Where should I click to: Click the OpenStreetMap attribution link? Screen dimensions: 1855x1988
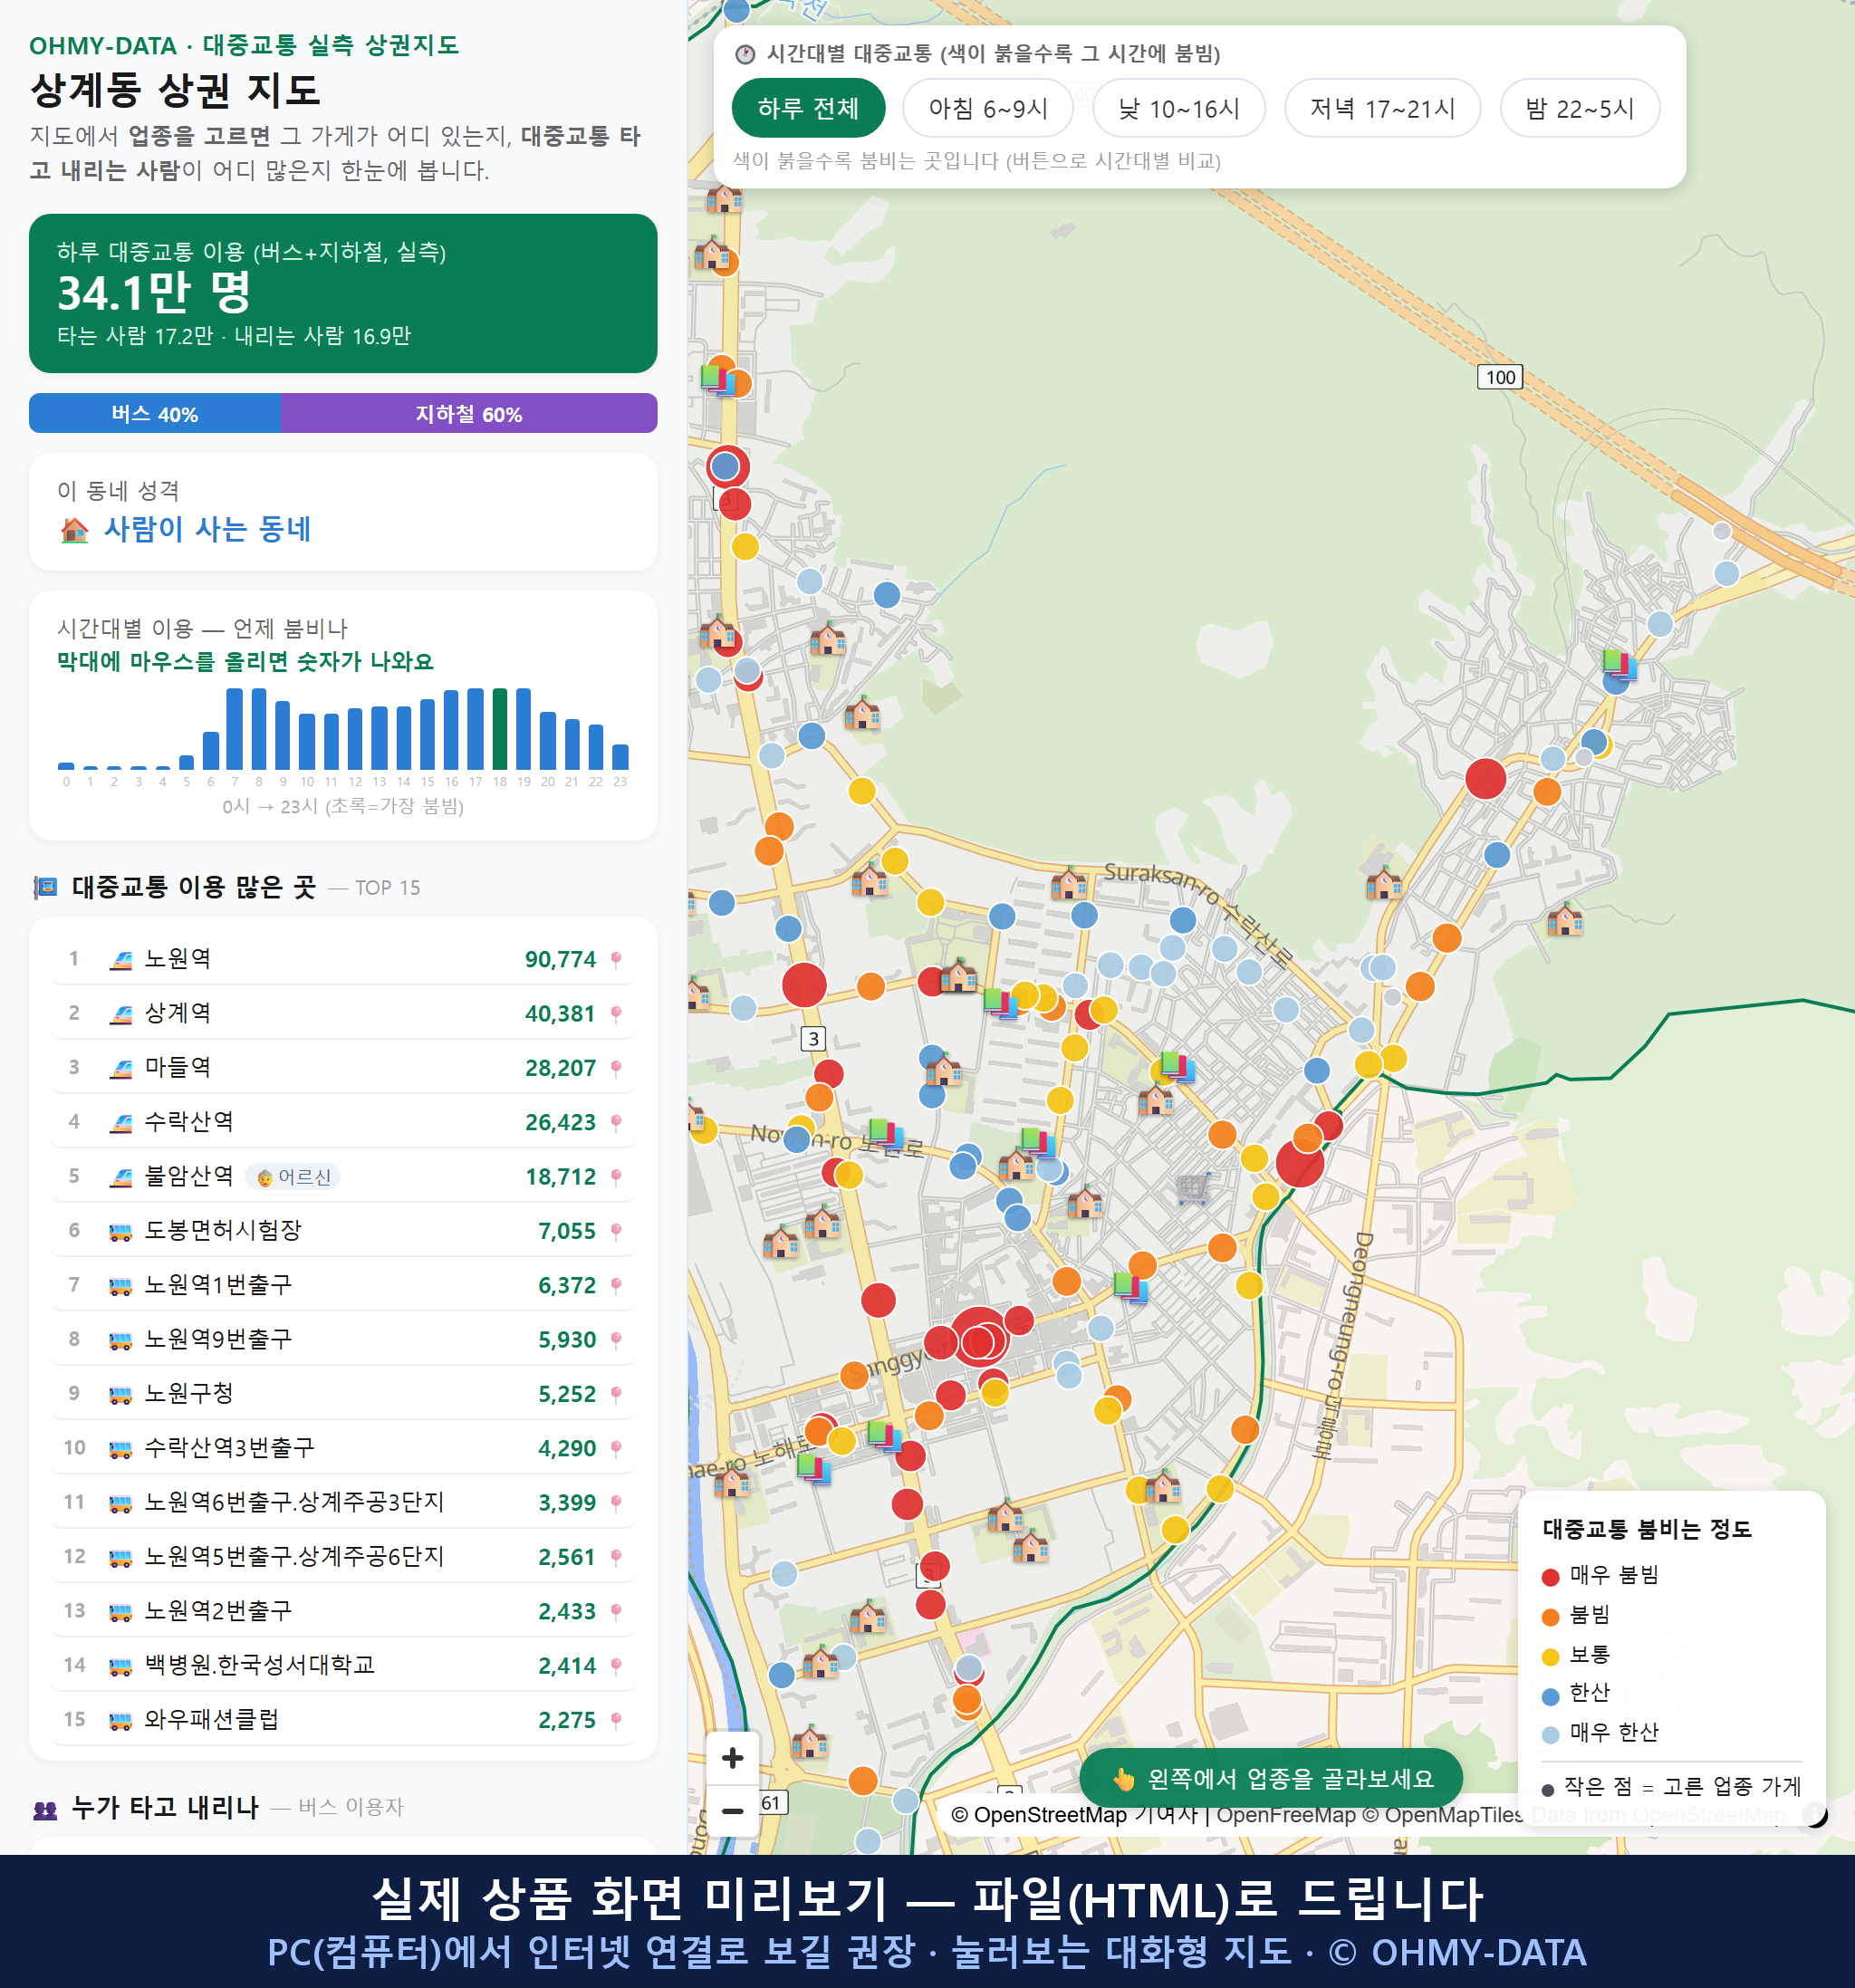tap(1049, 1815)
